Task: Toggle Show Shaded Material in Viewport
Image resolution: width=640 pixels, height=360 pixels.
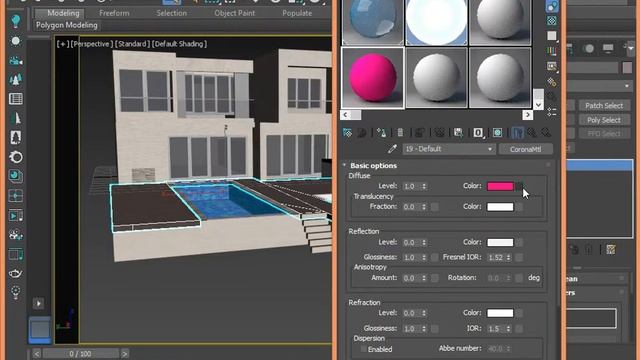Action: 498,133
